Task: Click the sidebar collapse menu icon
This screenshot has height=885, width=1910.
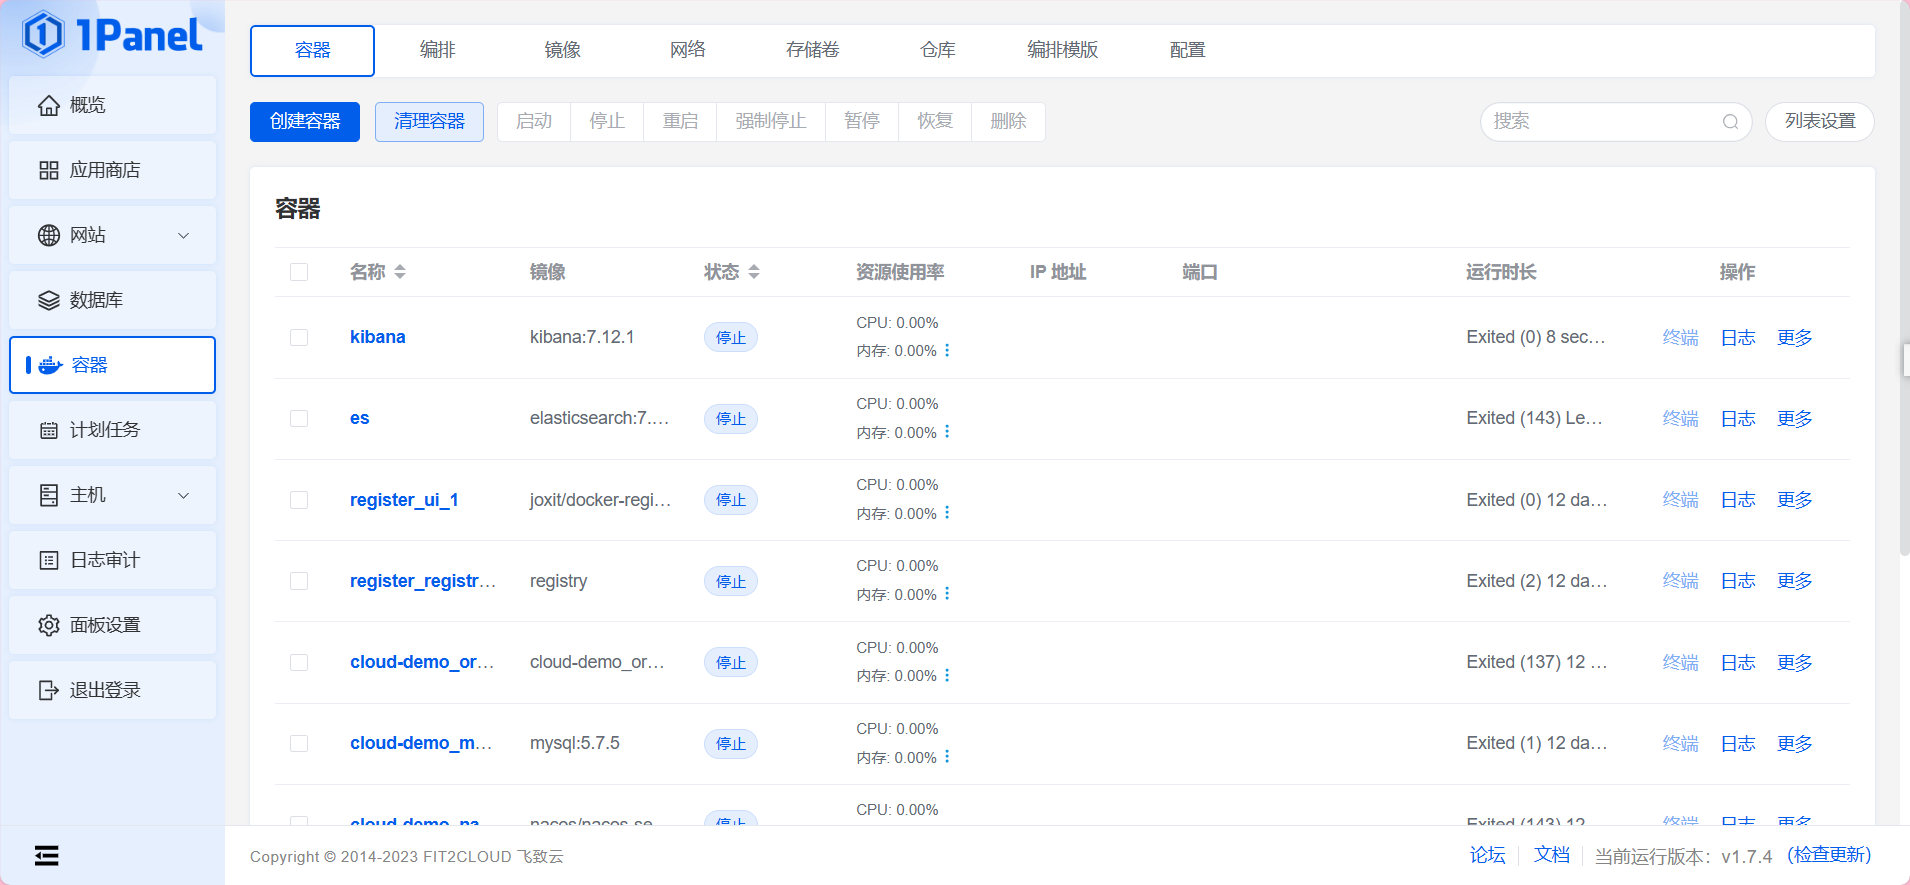Action: click(x=46, y=855)
